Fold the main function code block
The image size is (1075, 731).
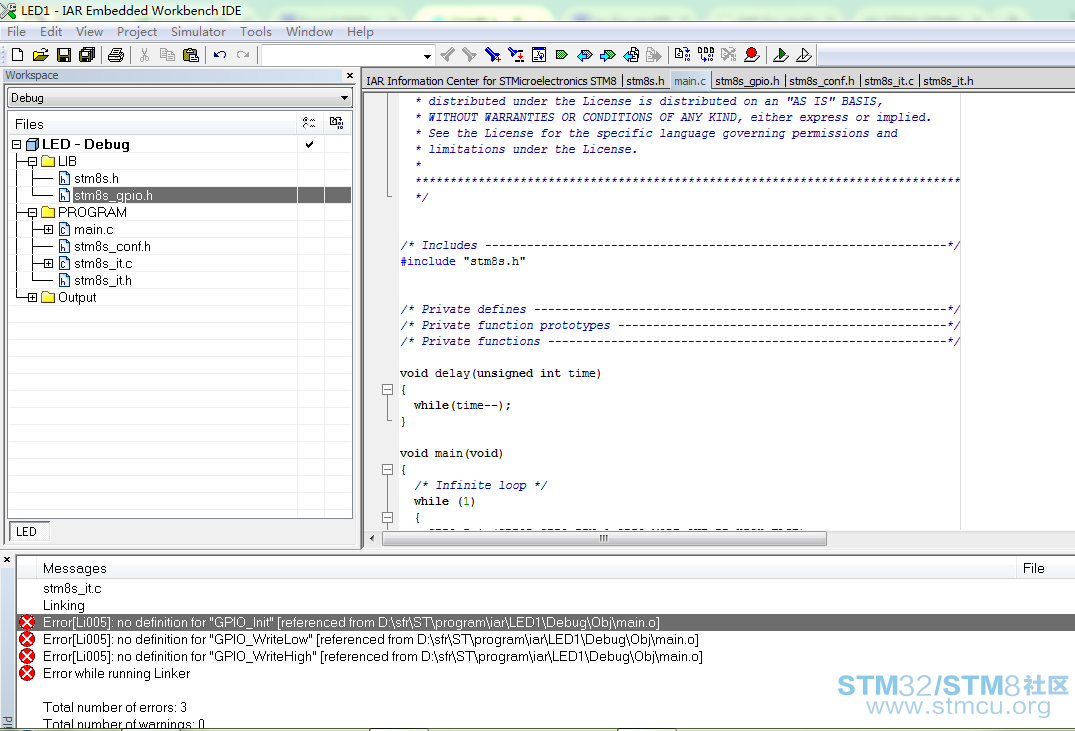point(387,470)
